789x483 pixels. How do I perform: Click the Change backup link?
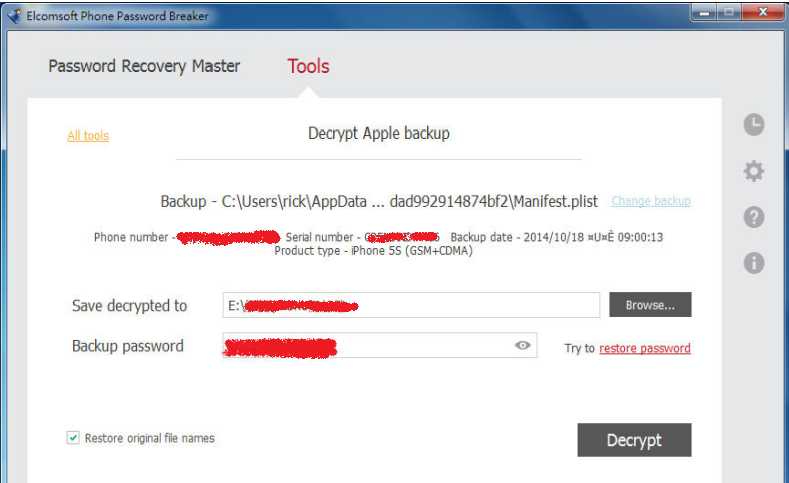point(651,201)
